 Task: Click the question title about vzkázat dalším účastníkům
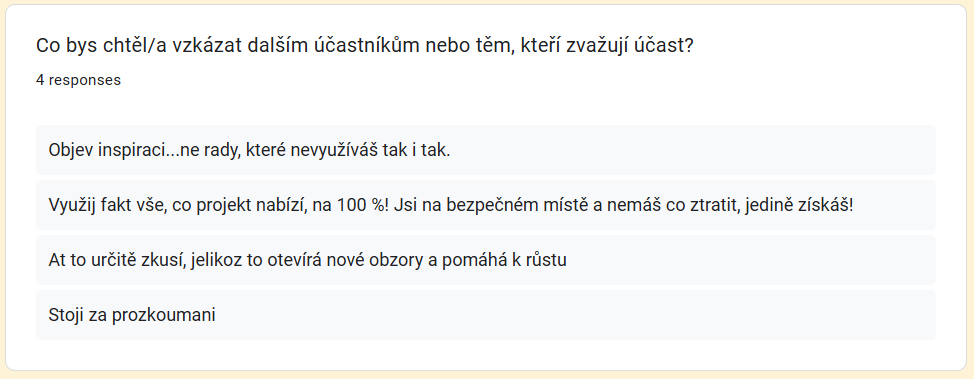[364, 46]
